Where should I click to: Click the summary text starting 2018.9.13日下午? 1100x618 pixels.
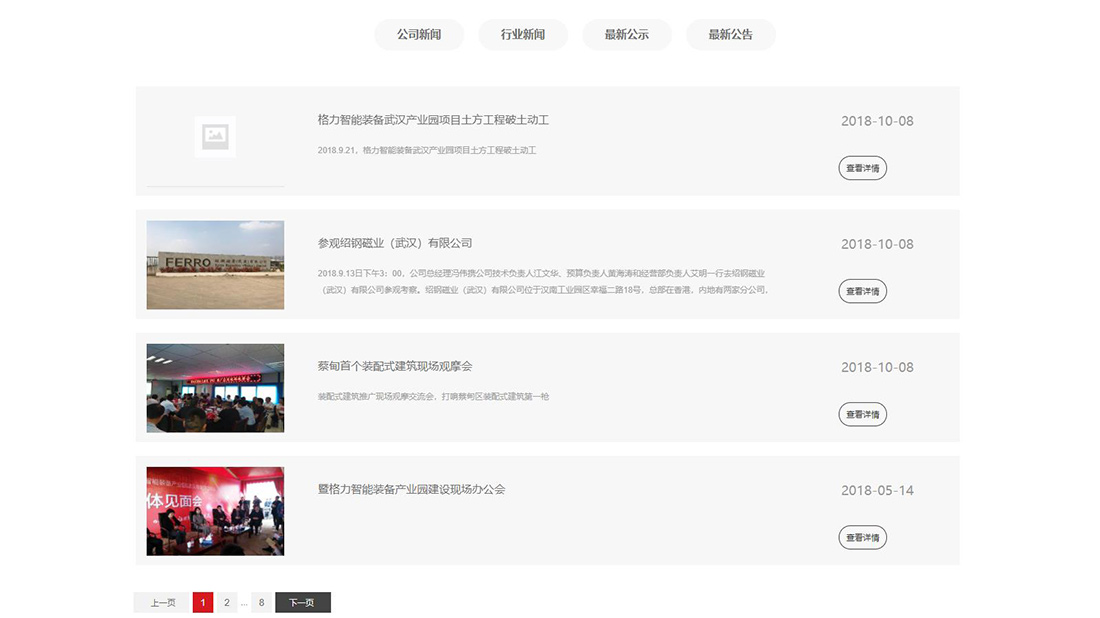click(544, 281)
